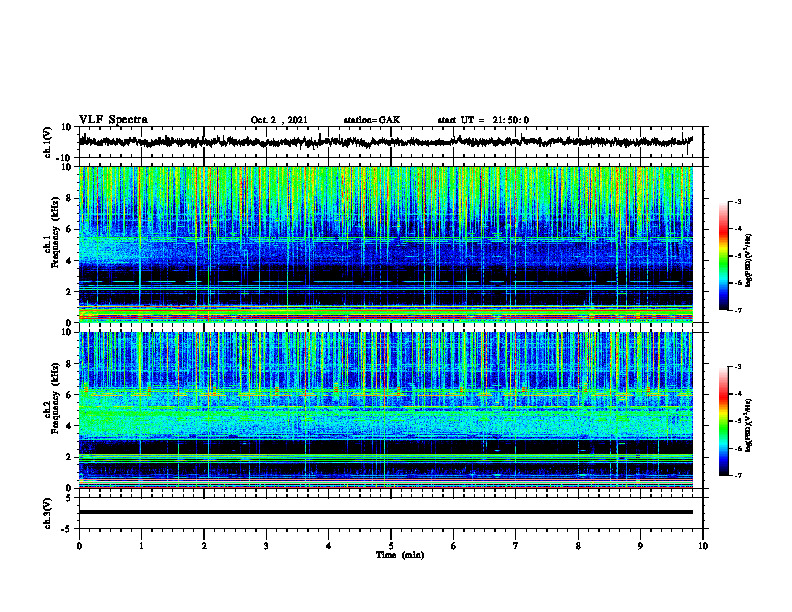The width and height of the screenshot is (792, 612).
Task: Click the "-7" label on ch.2 color bar
Action: [737, 475]
